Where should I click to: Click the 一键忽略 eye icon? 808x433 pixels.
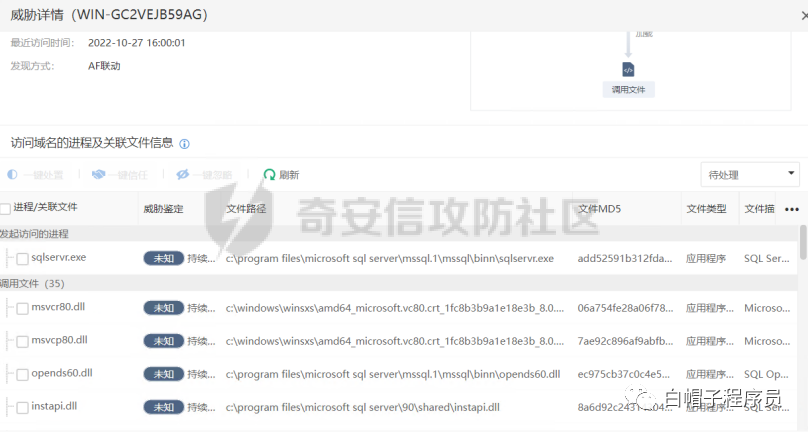(182, 175)
